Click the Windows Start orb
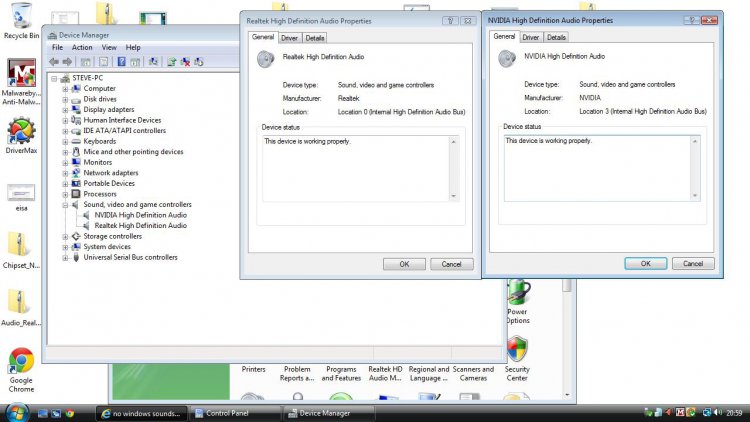 [17, 412]
